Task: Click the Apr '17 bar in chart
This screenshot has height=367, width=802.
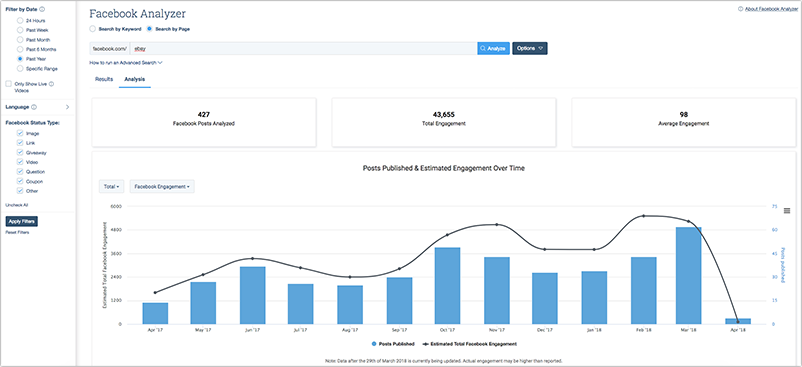Action: [155, 313]
